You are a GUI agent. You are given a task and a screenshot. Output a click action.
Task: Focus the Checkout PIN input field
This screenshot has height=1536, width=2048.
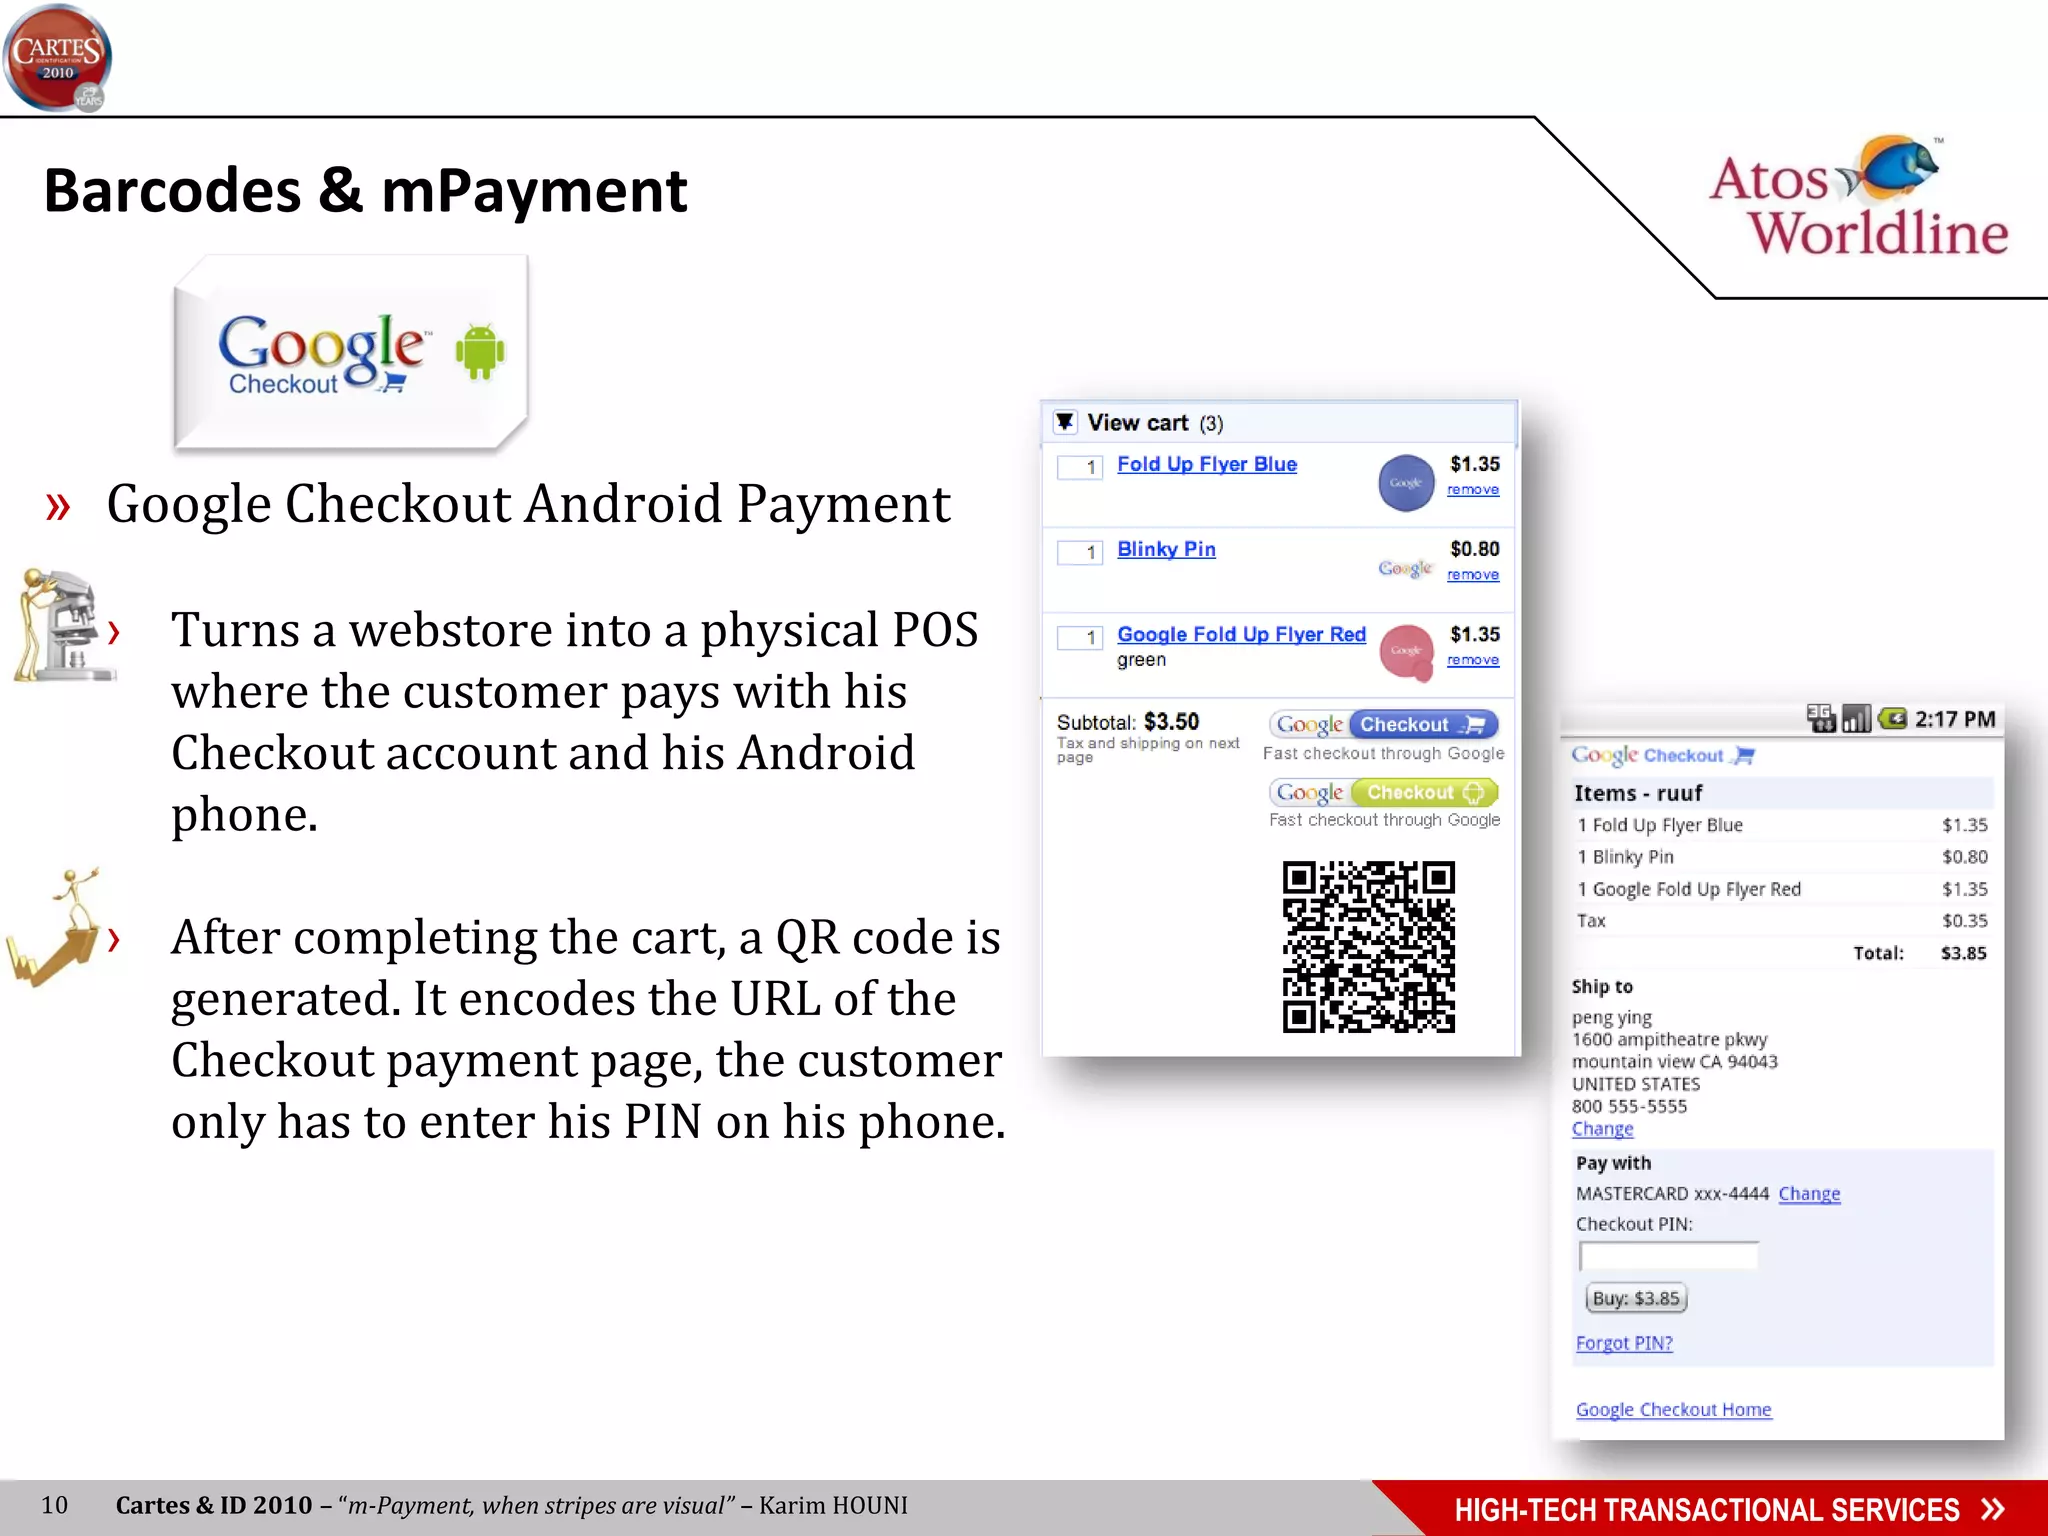[1668, 1256]
